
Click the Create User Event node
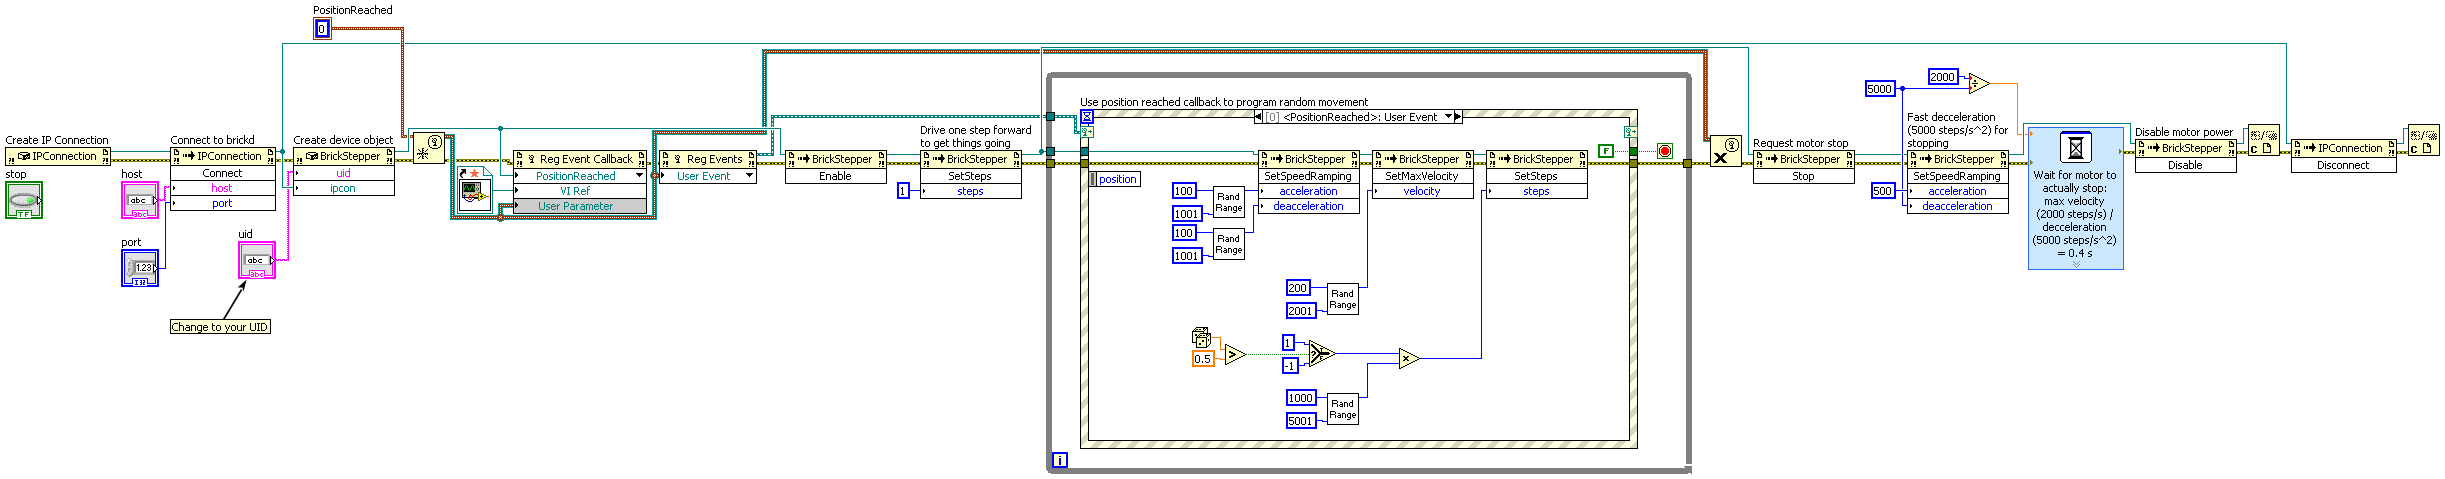428,149
